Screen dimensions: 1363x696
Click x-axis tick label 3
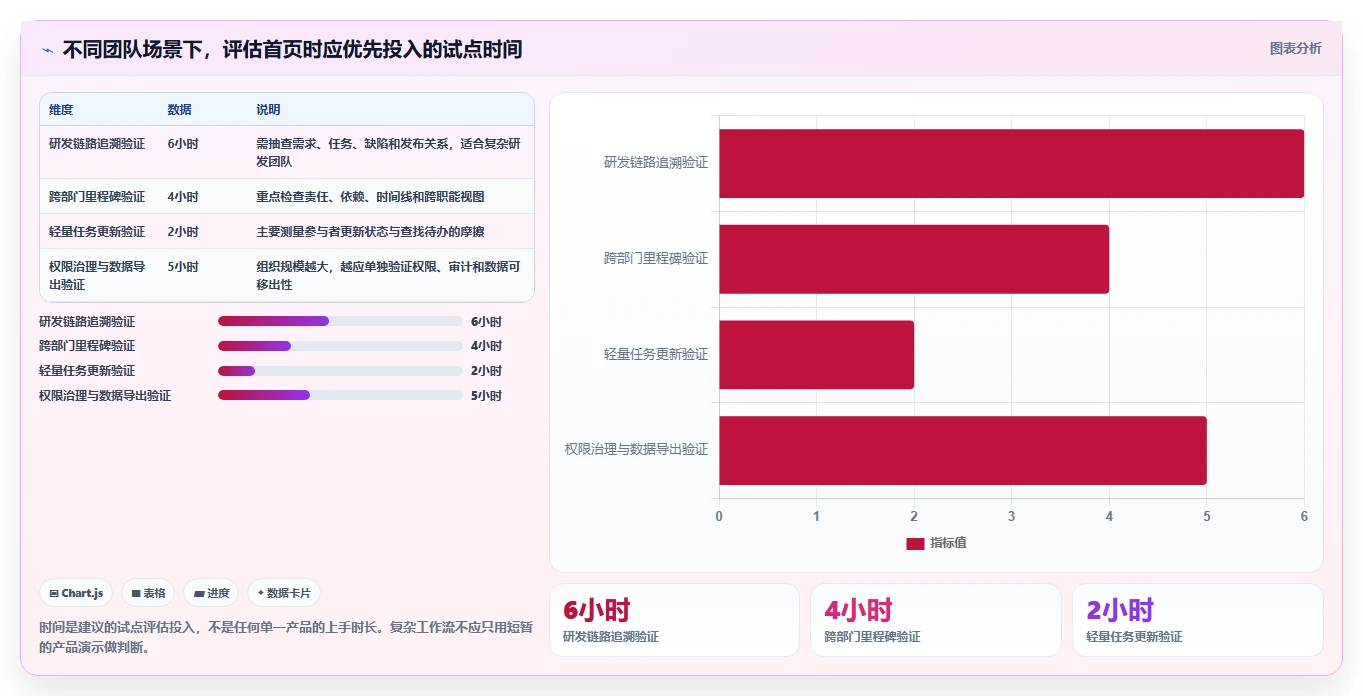[x=1011, y=516]
